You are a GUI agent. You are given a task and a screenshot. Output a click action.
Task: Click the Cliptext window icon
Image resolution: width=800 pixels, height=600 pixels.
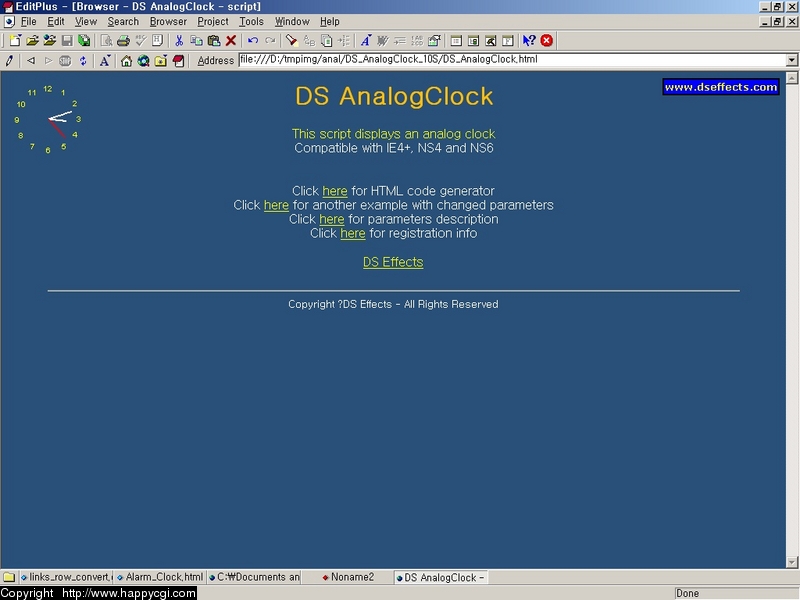coord(473,41)
